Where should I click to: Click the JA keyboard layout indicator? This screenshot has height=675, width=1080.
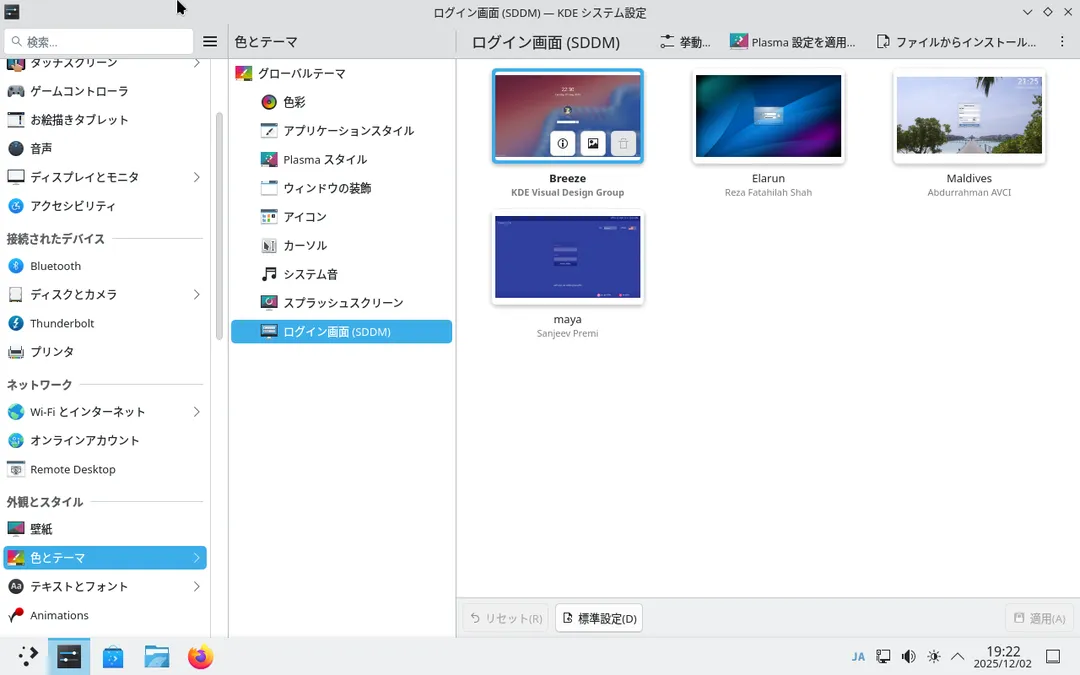tap(858, 656)
